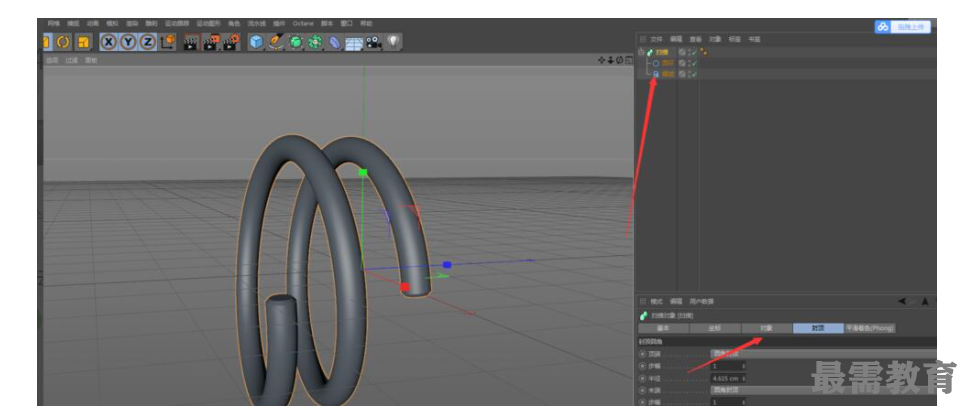Open the 渲染 menu in the menu bar
This screenshot has height=417, width=963.
132,23
